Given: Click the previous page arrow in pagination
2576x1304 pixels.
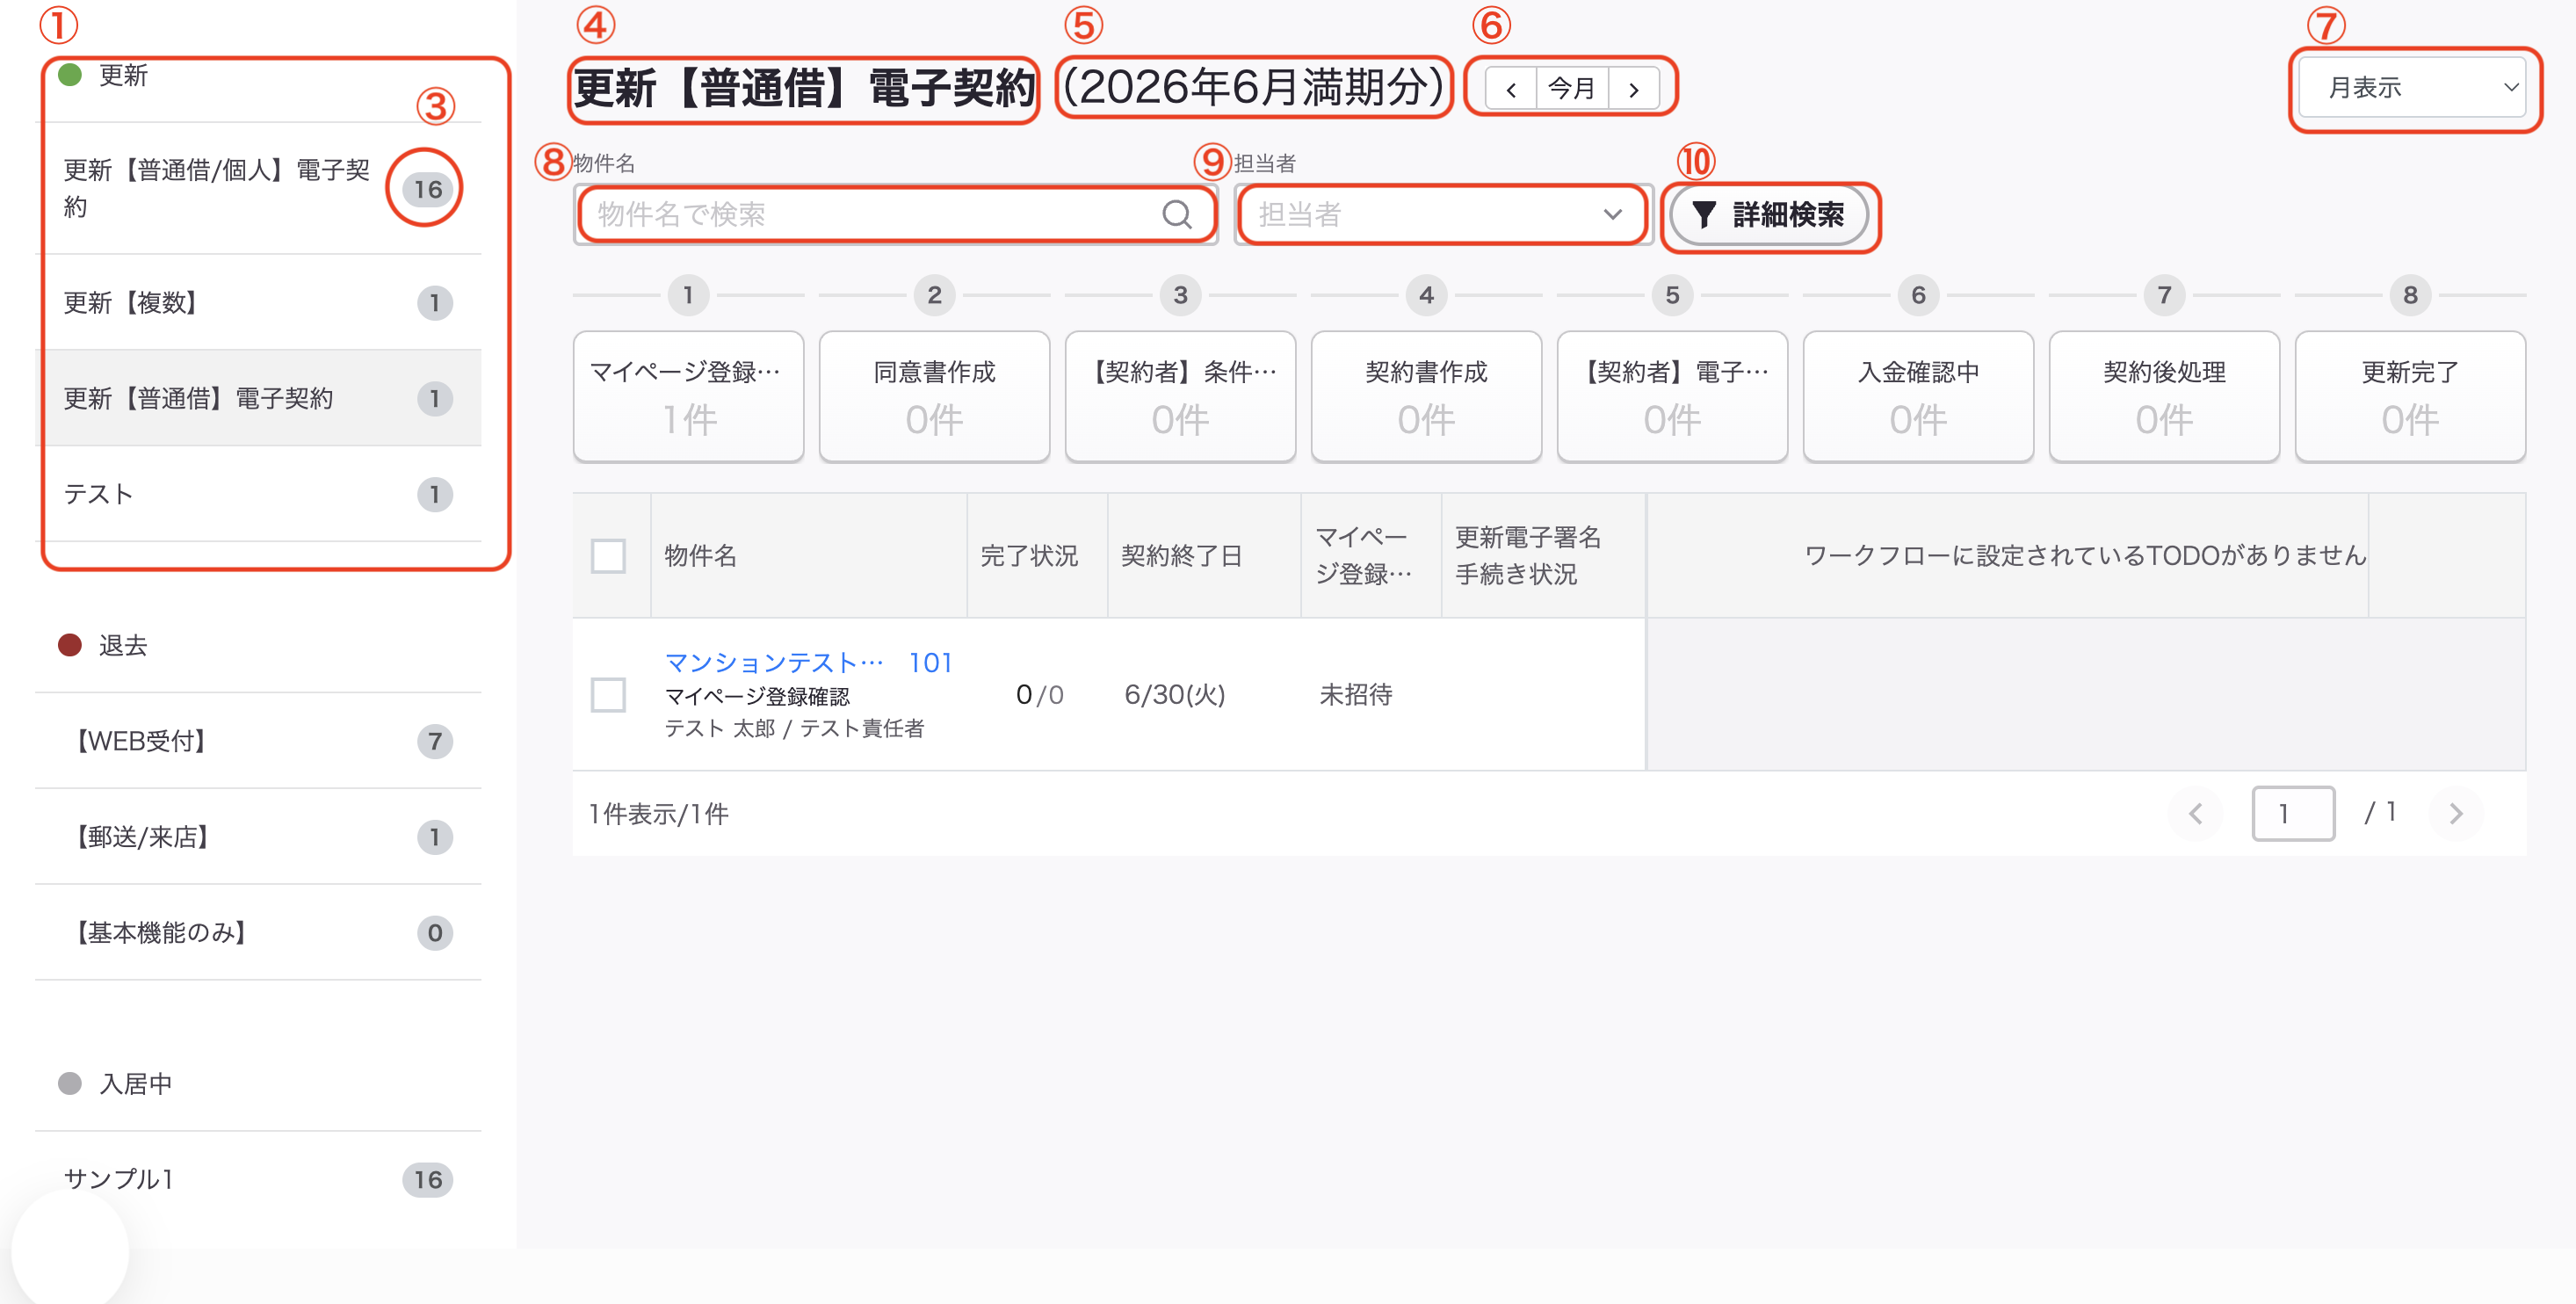Looking at the screenshot, I should point(2195,814).
